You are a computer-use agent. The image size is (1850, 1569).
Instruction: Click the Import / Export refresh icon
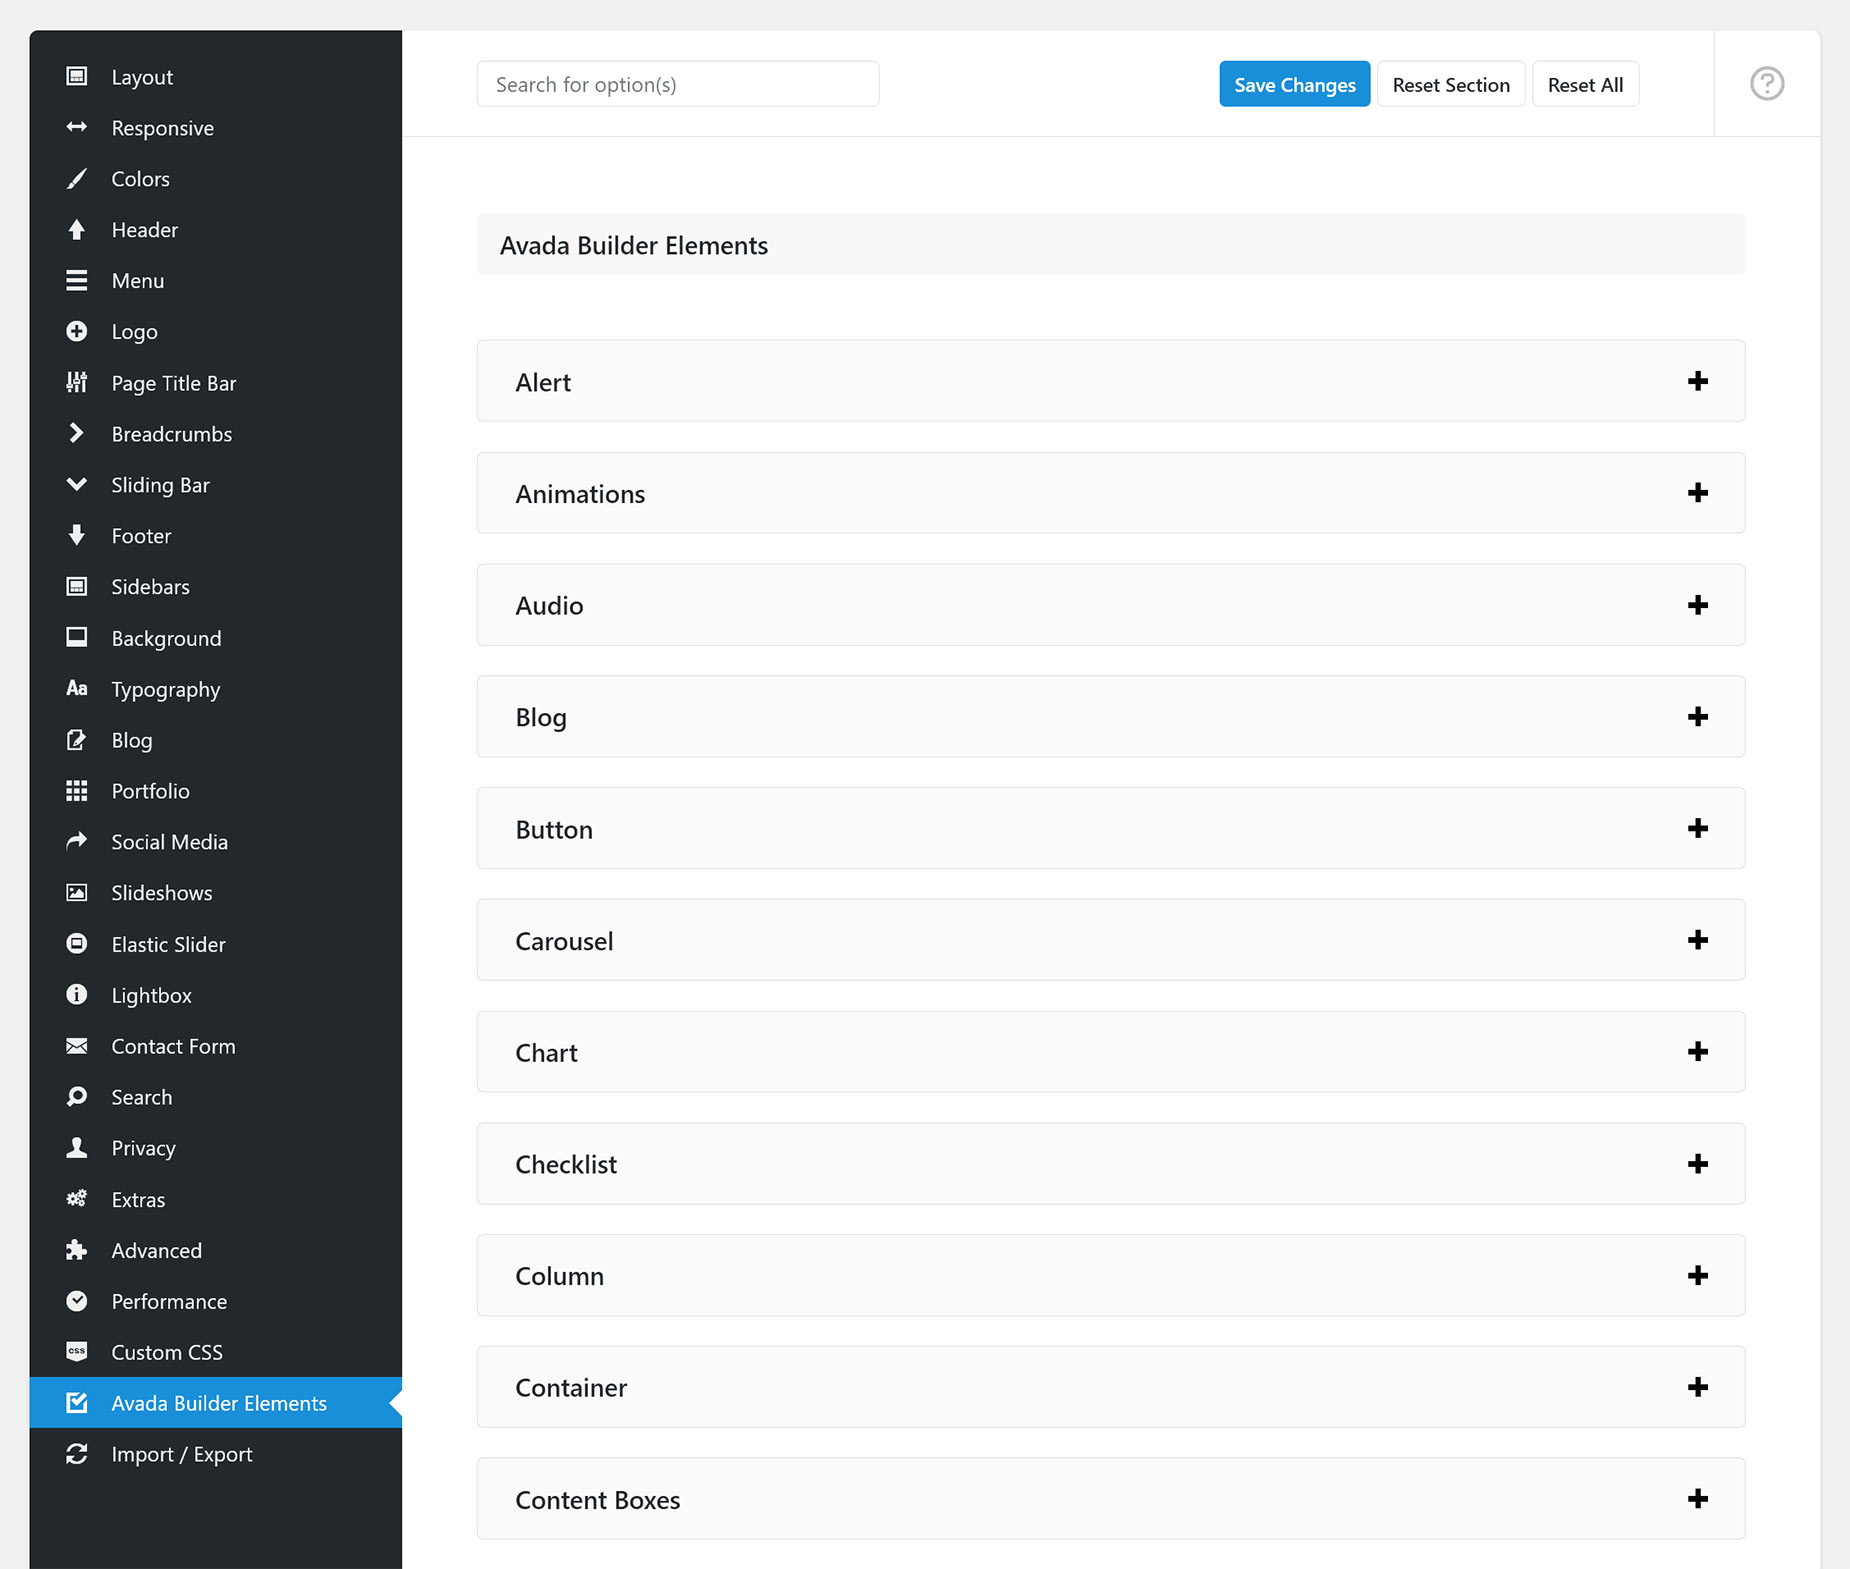77,1454
